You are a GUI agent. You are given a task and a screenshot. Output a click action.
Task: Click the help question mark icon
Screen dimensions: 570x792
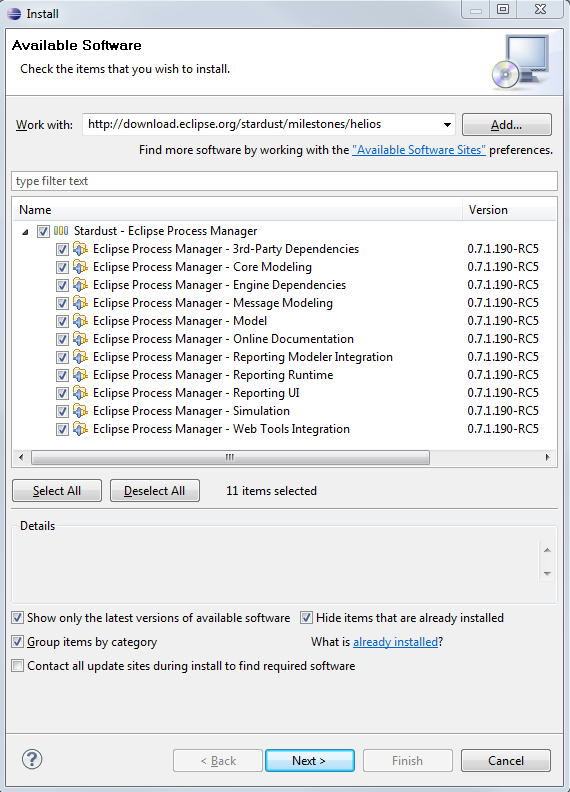(32, 759)
